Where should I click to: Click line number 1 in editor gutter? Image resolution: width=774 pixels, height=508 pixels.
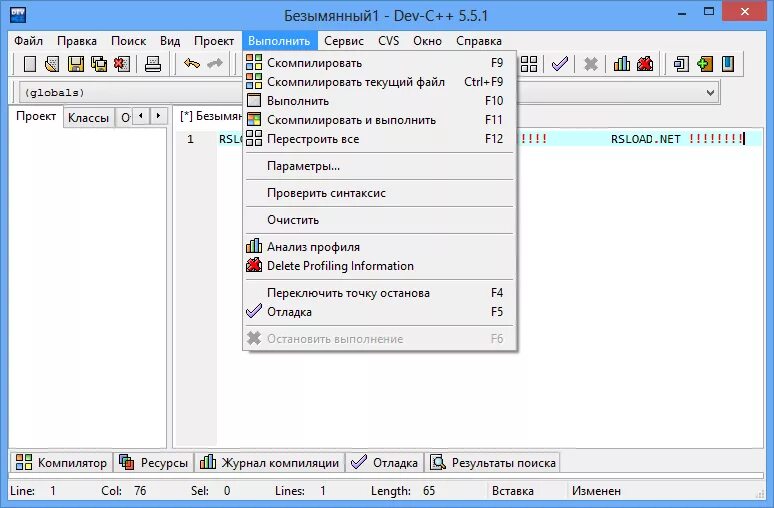click(190, 139)
